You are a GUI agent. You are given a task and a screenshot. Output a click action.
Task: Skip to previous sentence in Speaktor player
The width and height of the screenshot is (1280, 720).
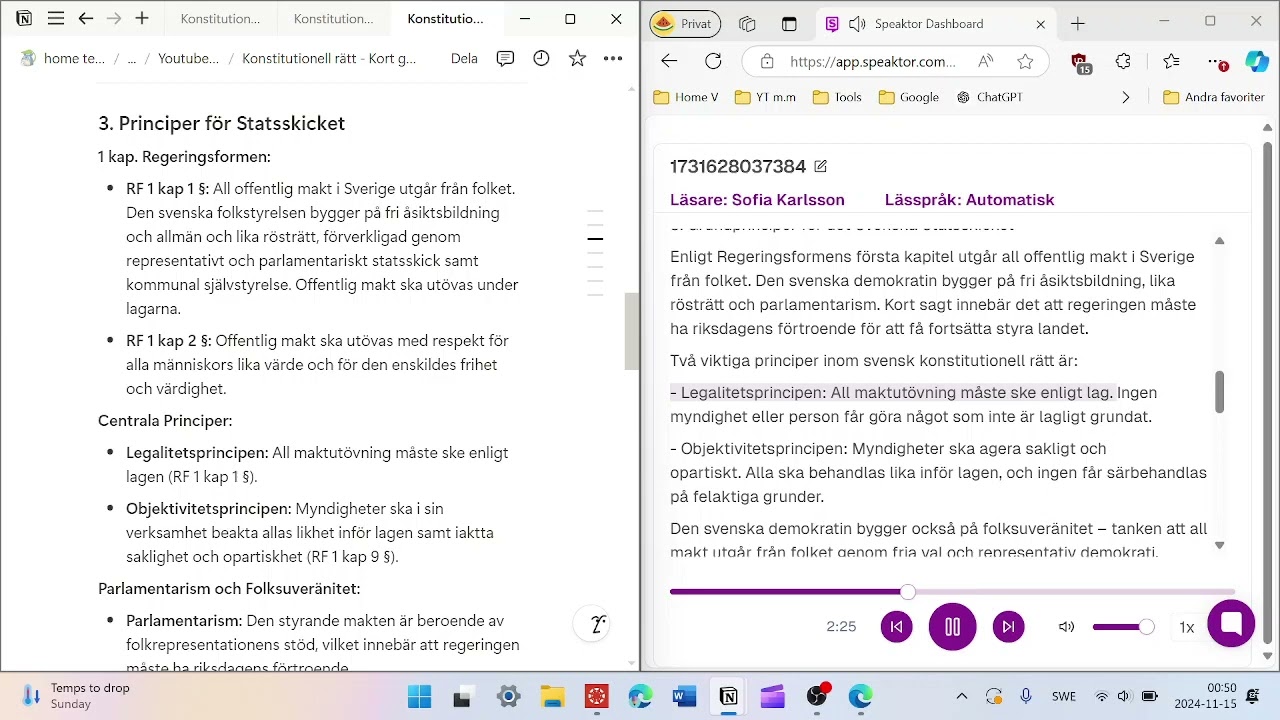coord(896,627)
